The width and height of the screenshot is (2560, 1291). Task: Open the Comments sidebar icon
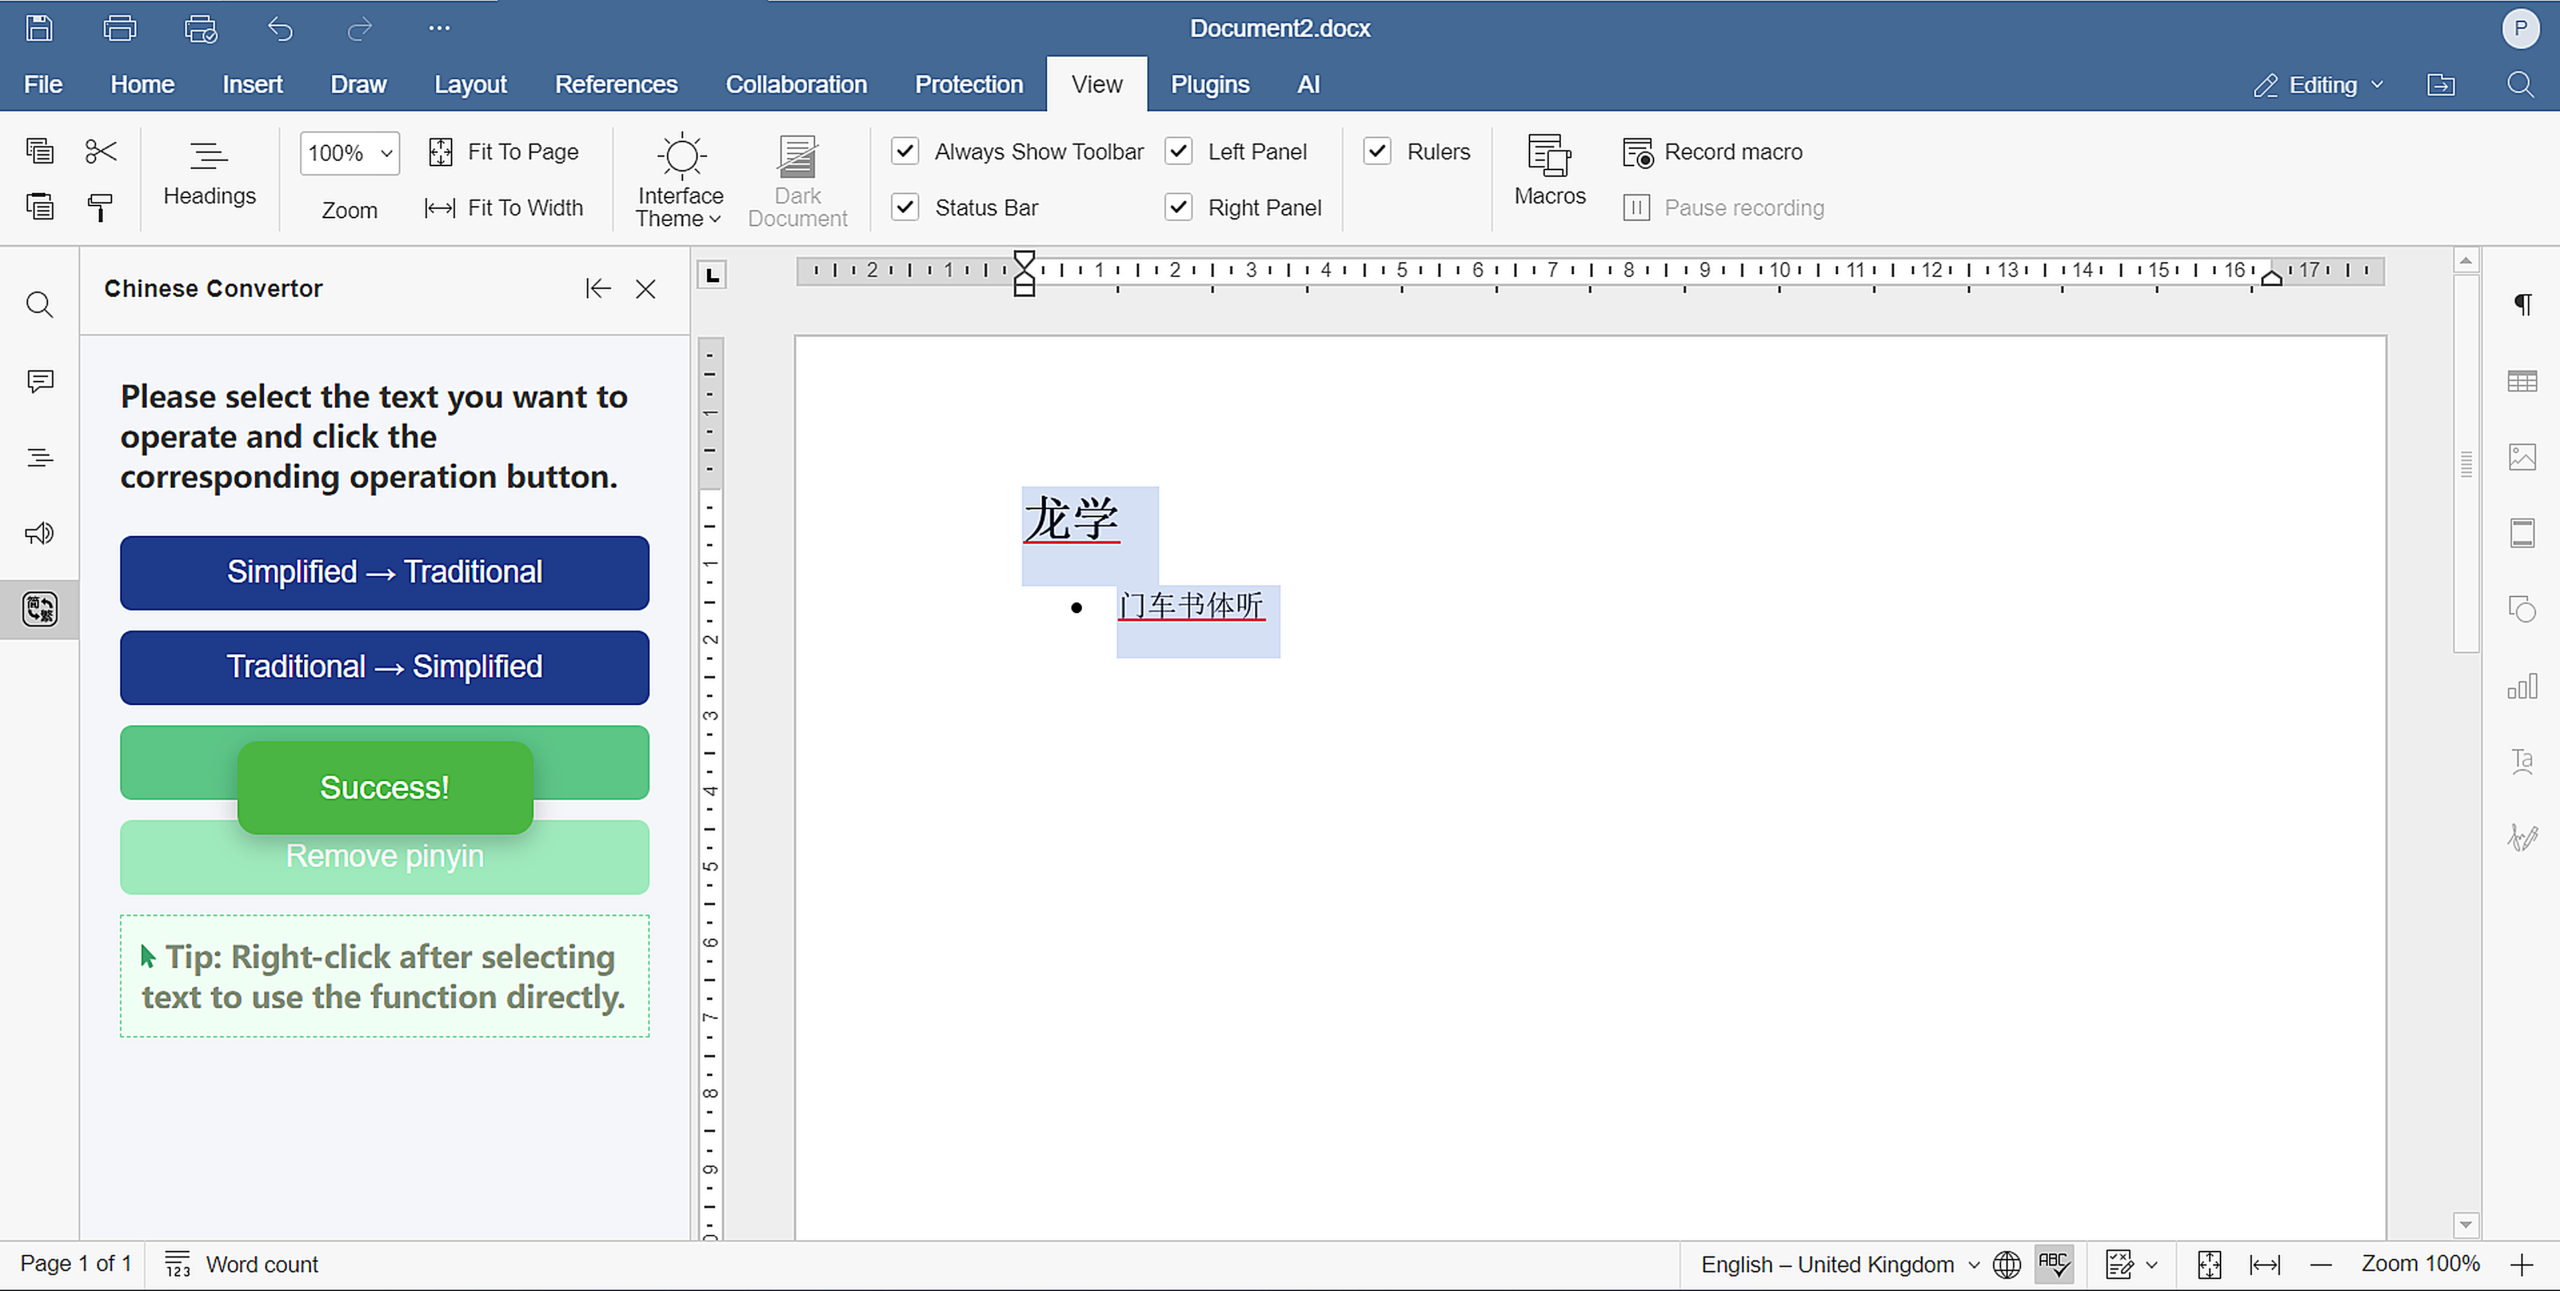tap(40, 381)
